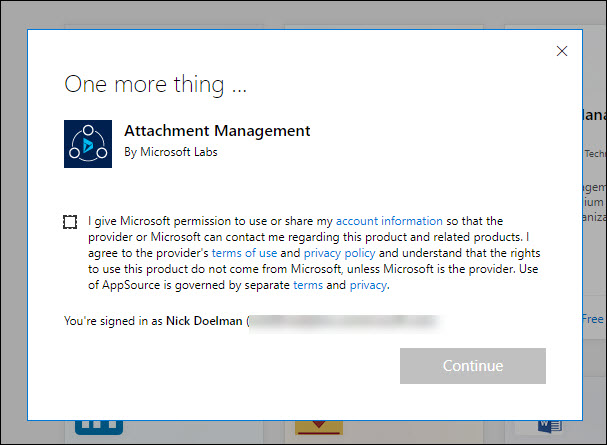Click the signed-in name Nick Doelman

[x=201, y=322]
